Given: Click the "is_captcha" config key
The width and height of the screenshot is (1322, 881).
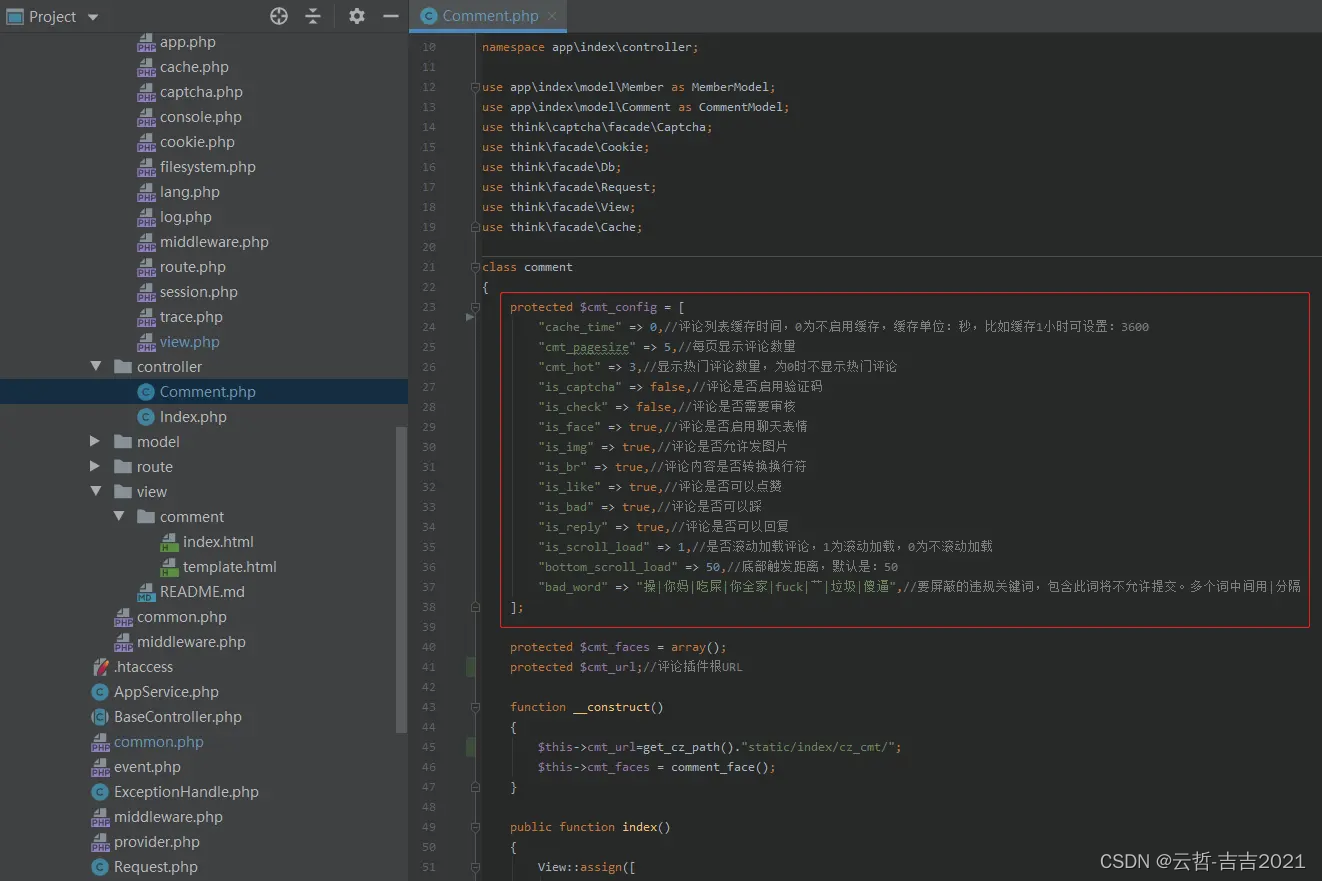Looking at the screenshot, I should (x=580, y=387).
